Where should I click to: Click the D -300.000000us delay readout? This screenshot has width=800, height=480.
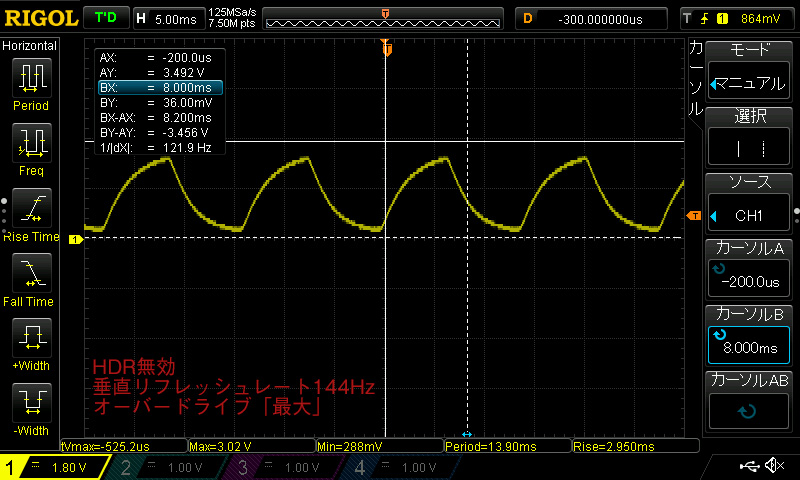[591, 19]
